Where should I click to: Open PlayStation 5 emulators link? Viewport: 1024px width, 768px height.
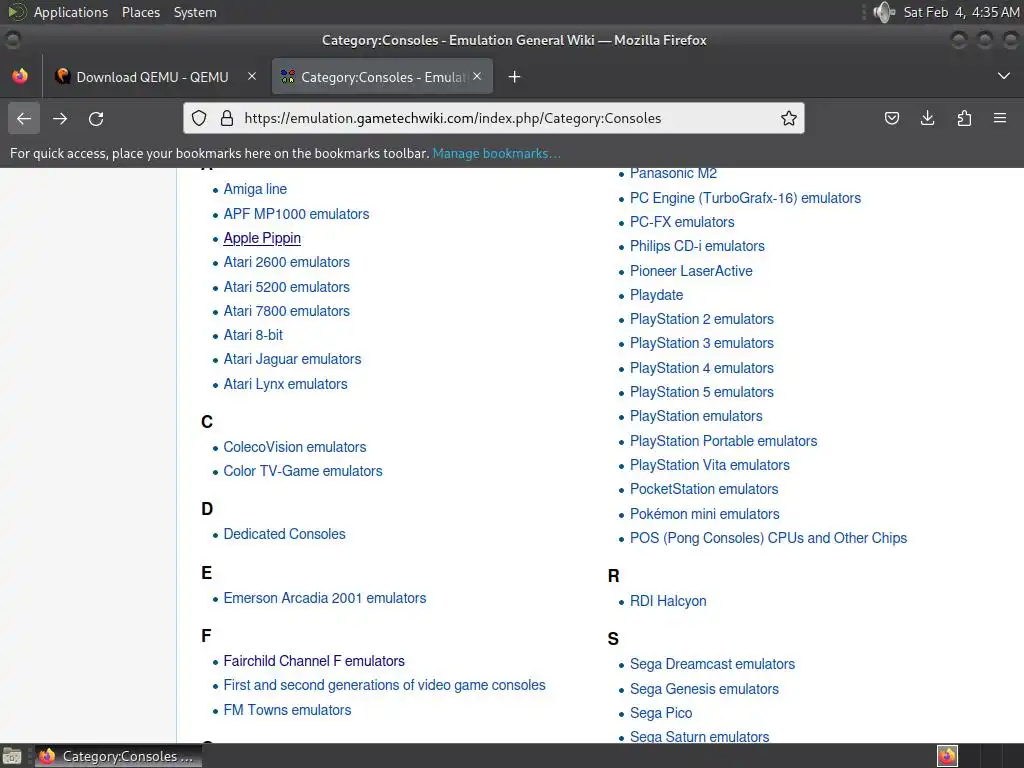(x=701, y=393)
